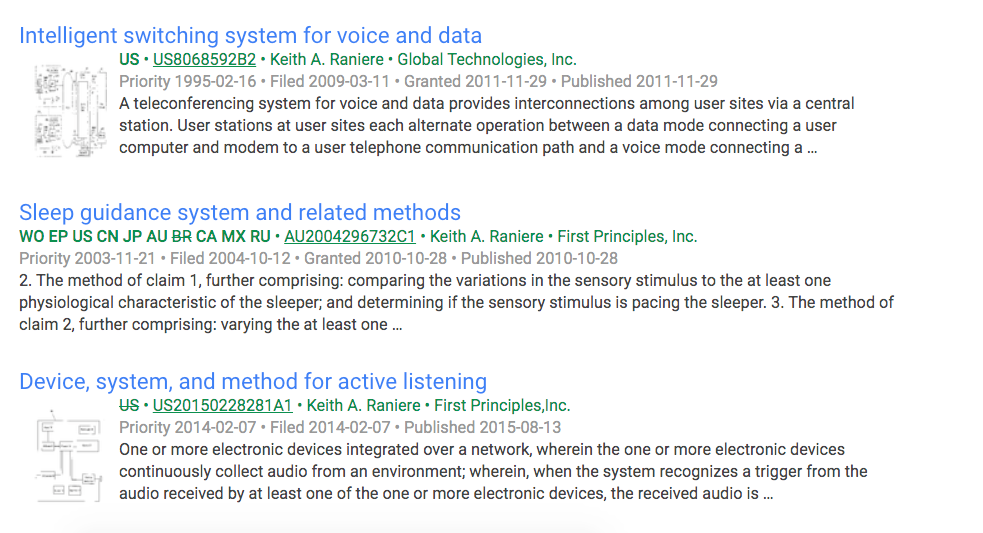
Task: Click 'Keith A. Raniere' in the sleep guidance result
Action: click(x=486, y=236)
